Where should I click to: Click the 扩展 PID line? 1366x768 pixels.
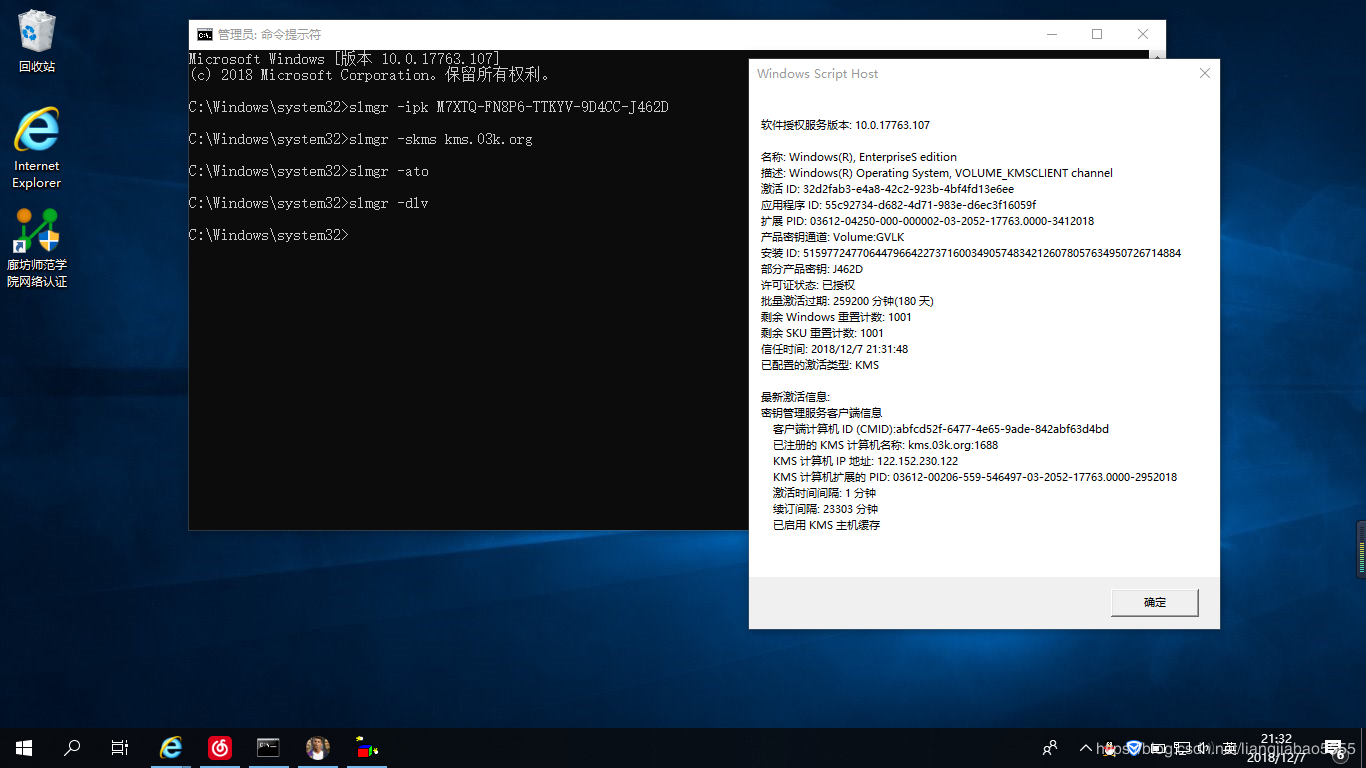point(927,221)
